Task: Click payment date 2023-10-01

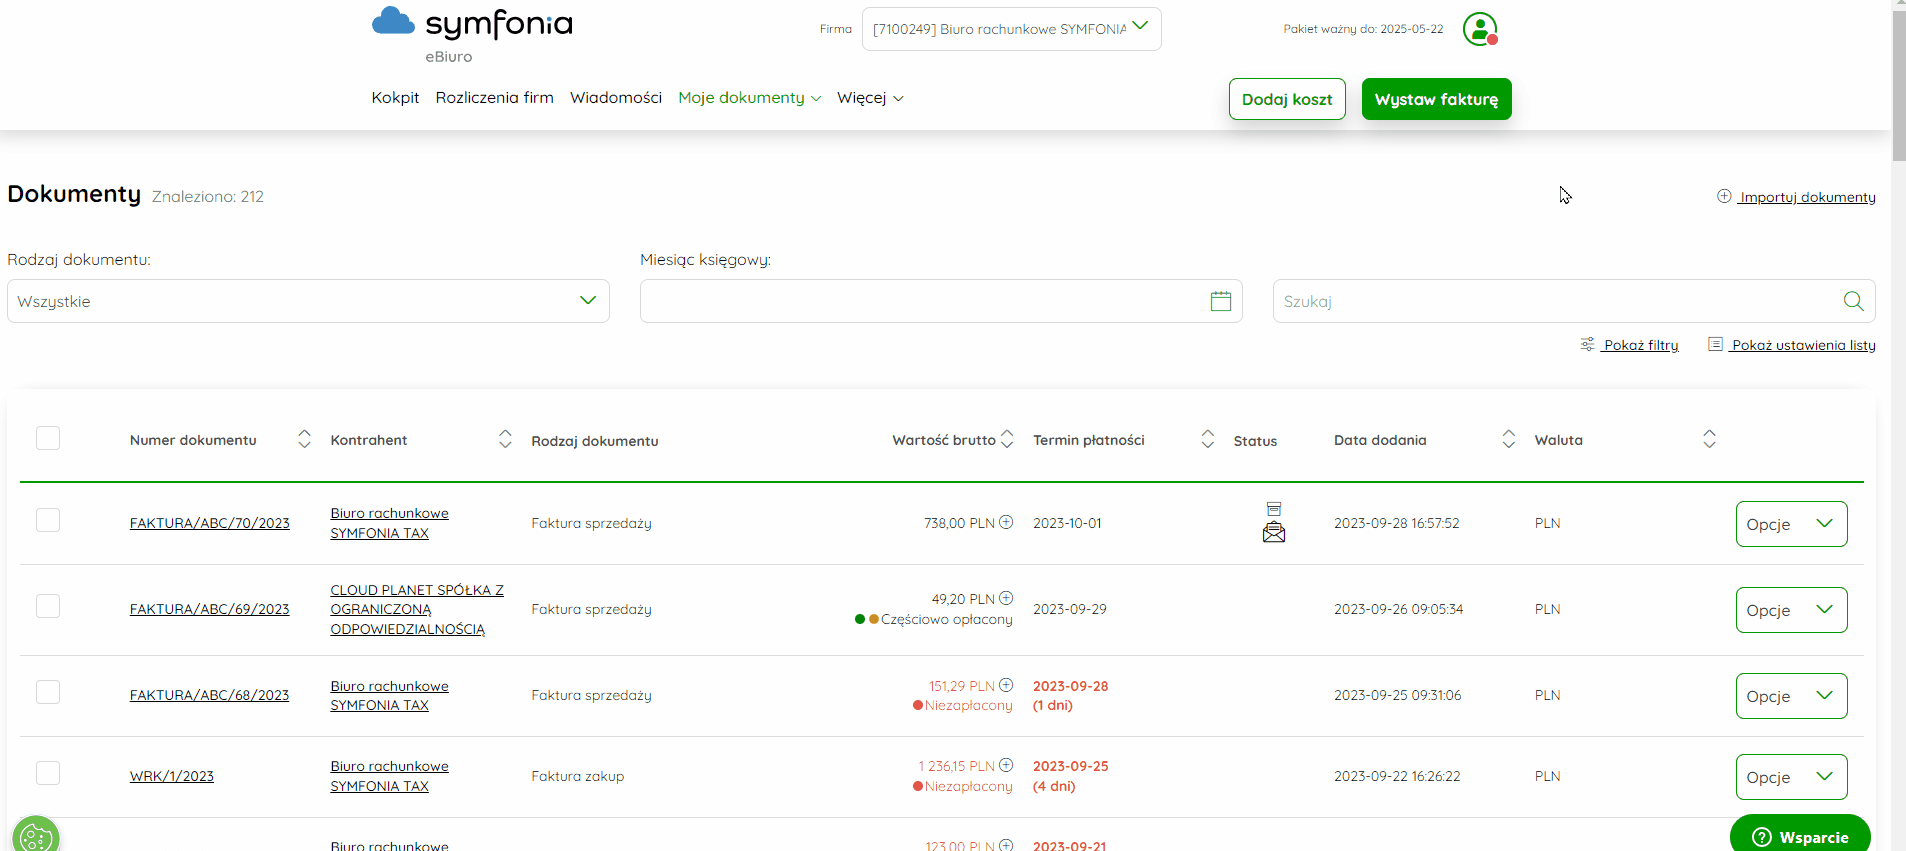Action: click(x=1067, y=523)
